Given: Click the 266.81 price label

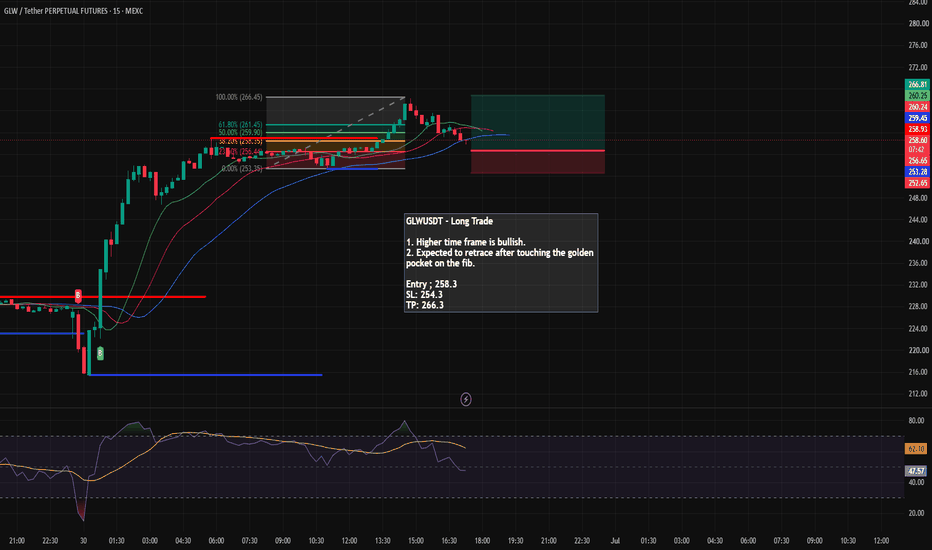Looking at the screenshot, I should click(917, 84).
